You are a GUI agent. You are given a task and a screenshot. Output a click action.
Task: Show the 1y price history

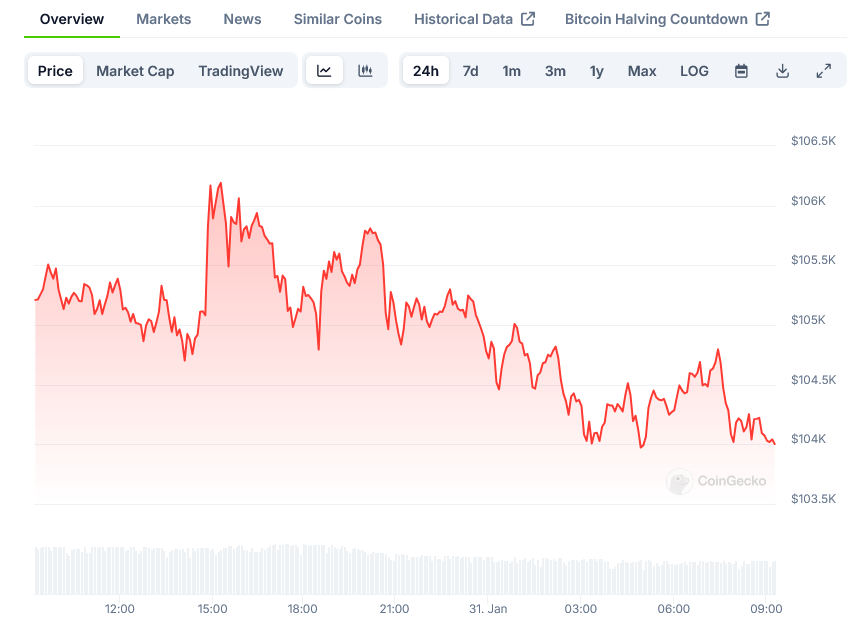click(x=596, y=71)
